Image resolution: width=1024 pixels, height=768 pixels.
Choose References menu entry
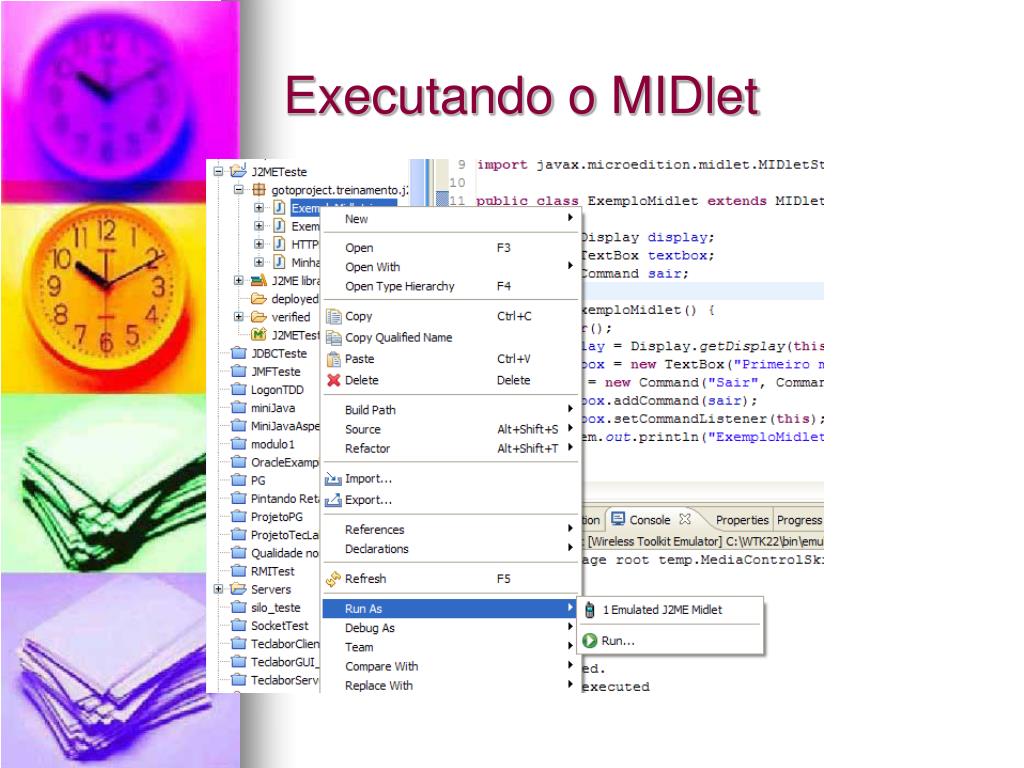point(450,530)
